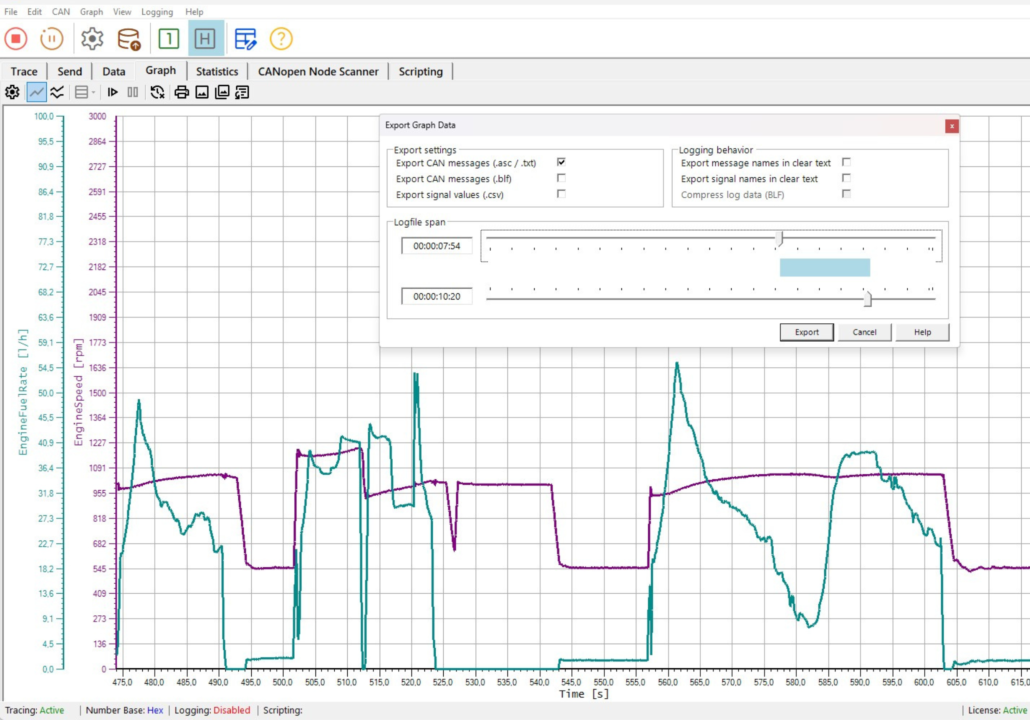Click the Export button in dialog
The height and width of the screenshot is (720, 1030).
pyautogui.click(x=806, y=332)
